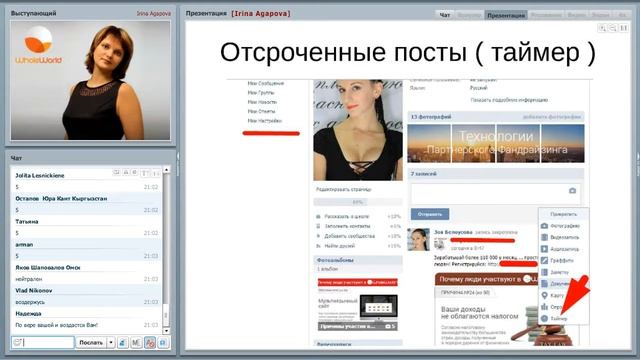Click the user icon next to Послать dropdown

[122, 343]
